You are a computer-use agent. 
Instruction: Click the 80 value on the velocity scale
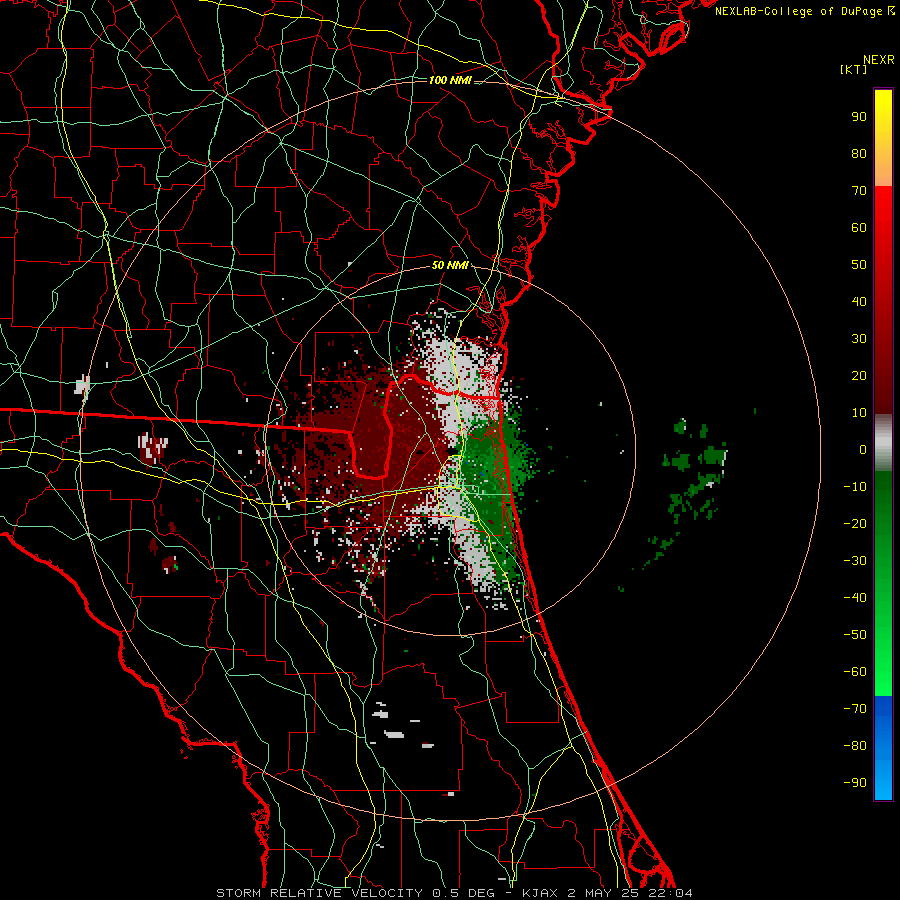tap(859, 153)
